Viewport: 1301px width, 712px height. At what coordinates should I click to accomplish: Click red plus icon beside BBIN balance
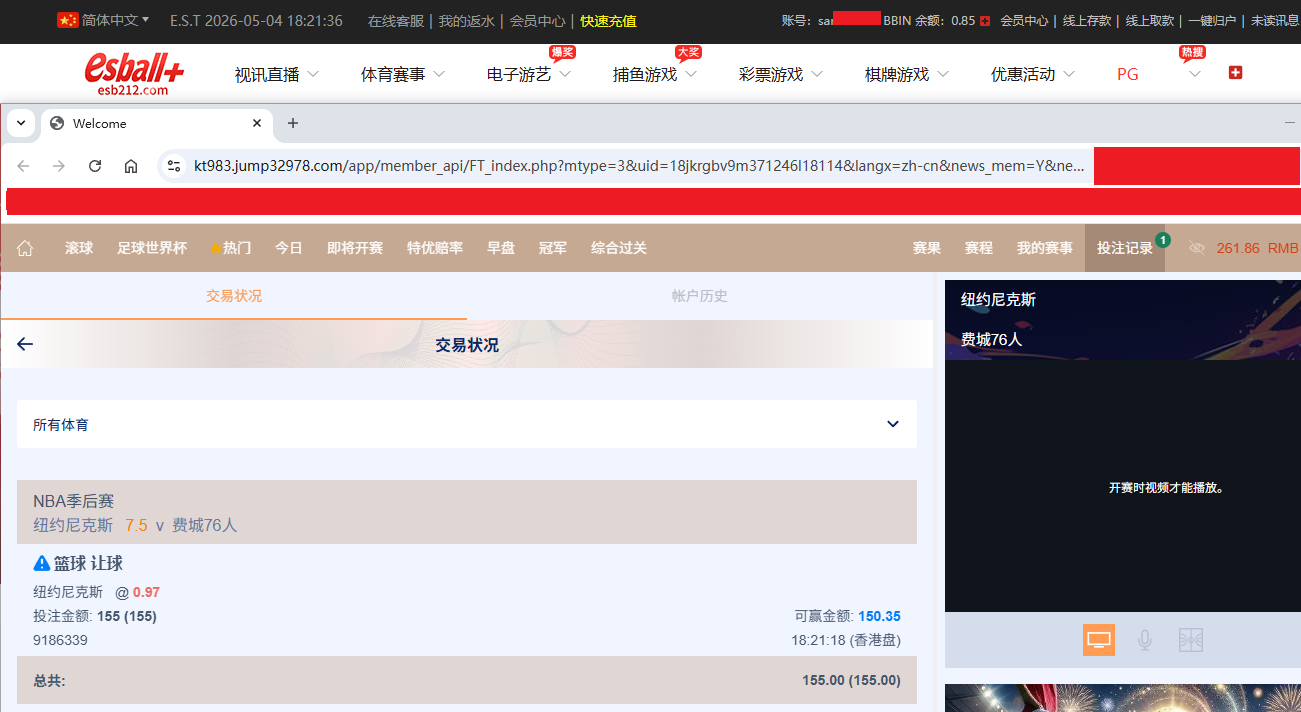coord(985,21)
